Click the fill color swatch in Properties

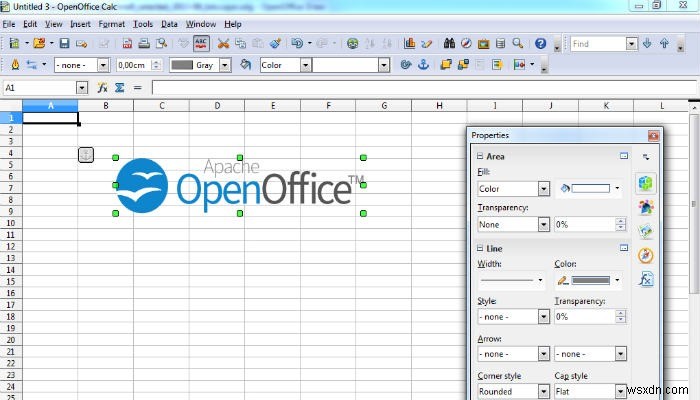pos(590,188)
